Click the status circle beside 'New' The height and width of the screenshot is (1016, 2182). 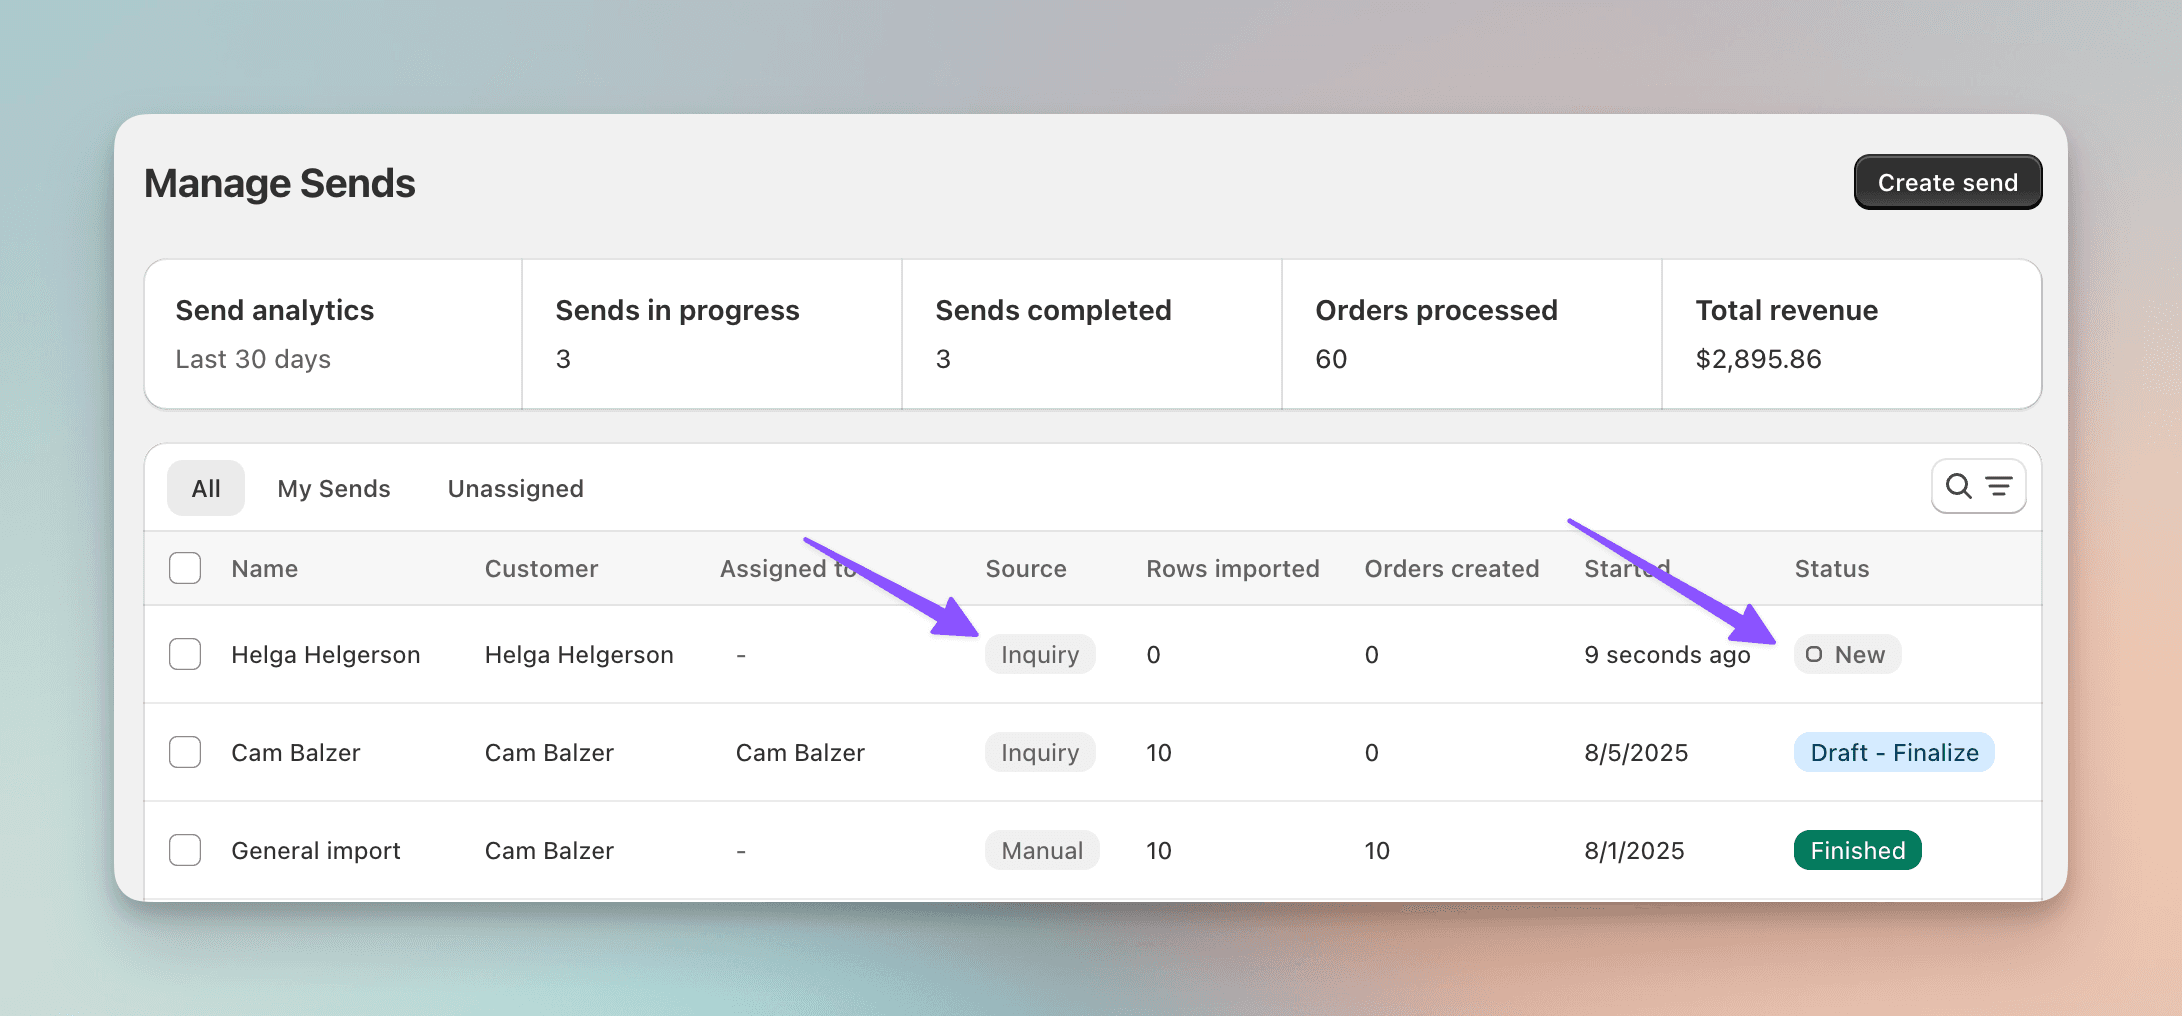(x=1813, y=654)
